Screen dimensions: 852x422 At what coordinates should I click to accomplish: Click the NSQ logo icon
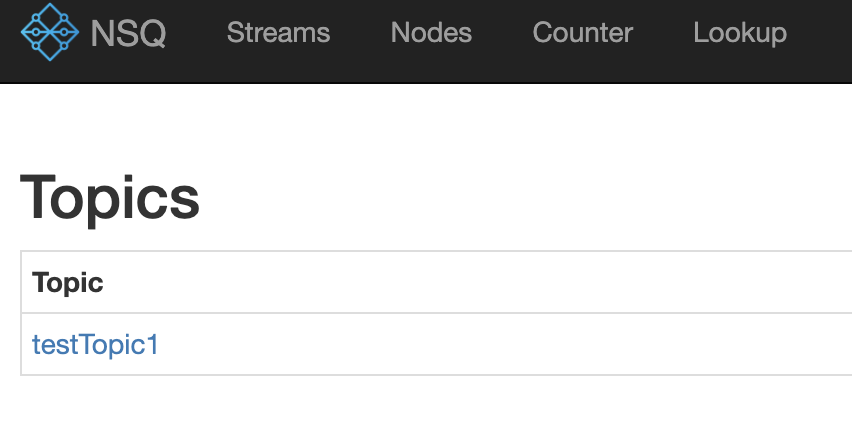click(49, 32)
